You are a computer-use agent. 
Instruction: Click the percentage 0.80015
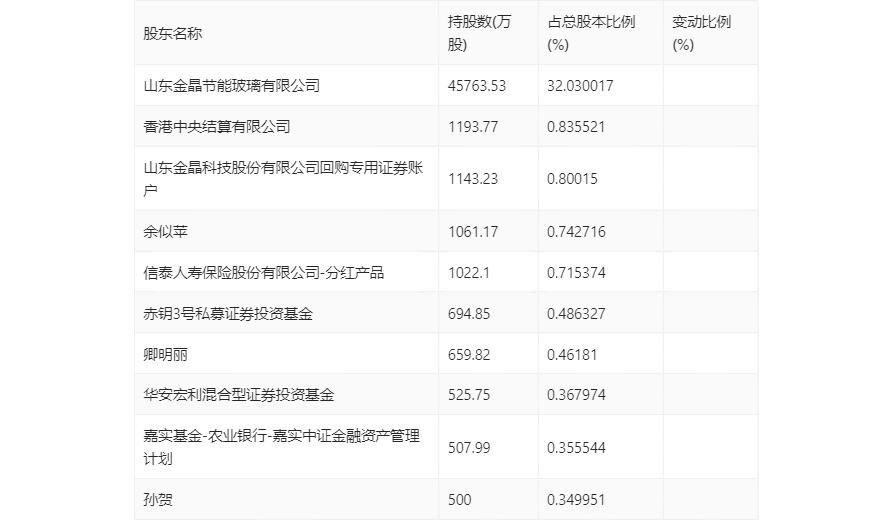pyautogui.click(x=572, y=179)
